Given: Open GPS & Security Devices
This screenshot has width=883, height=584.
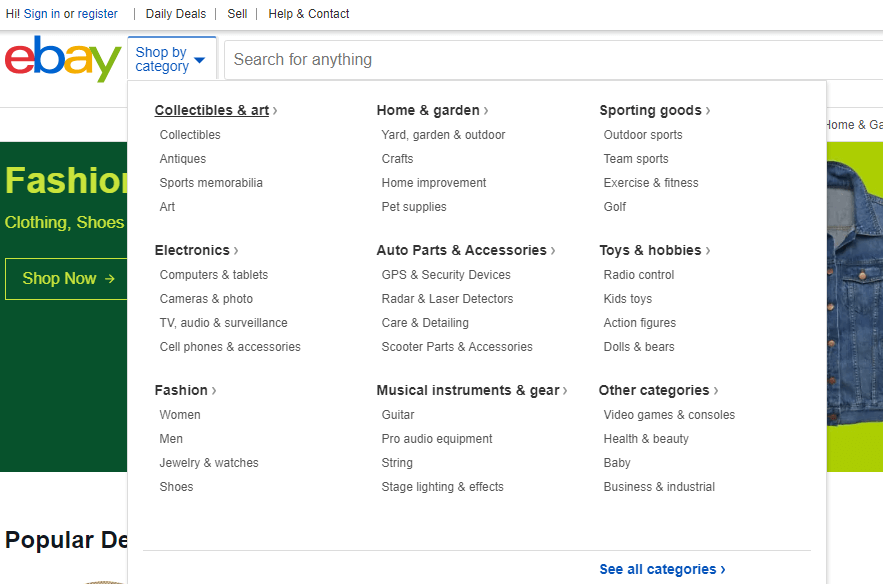Looking at the screenshot, I should click(446, 275).
